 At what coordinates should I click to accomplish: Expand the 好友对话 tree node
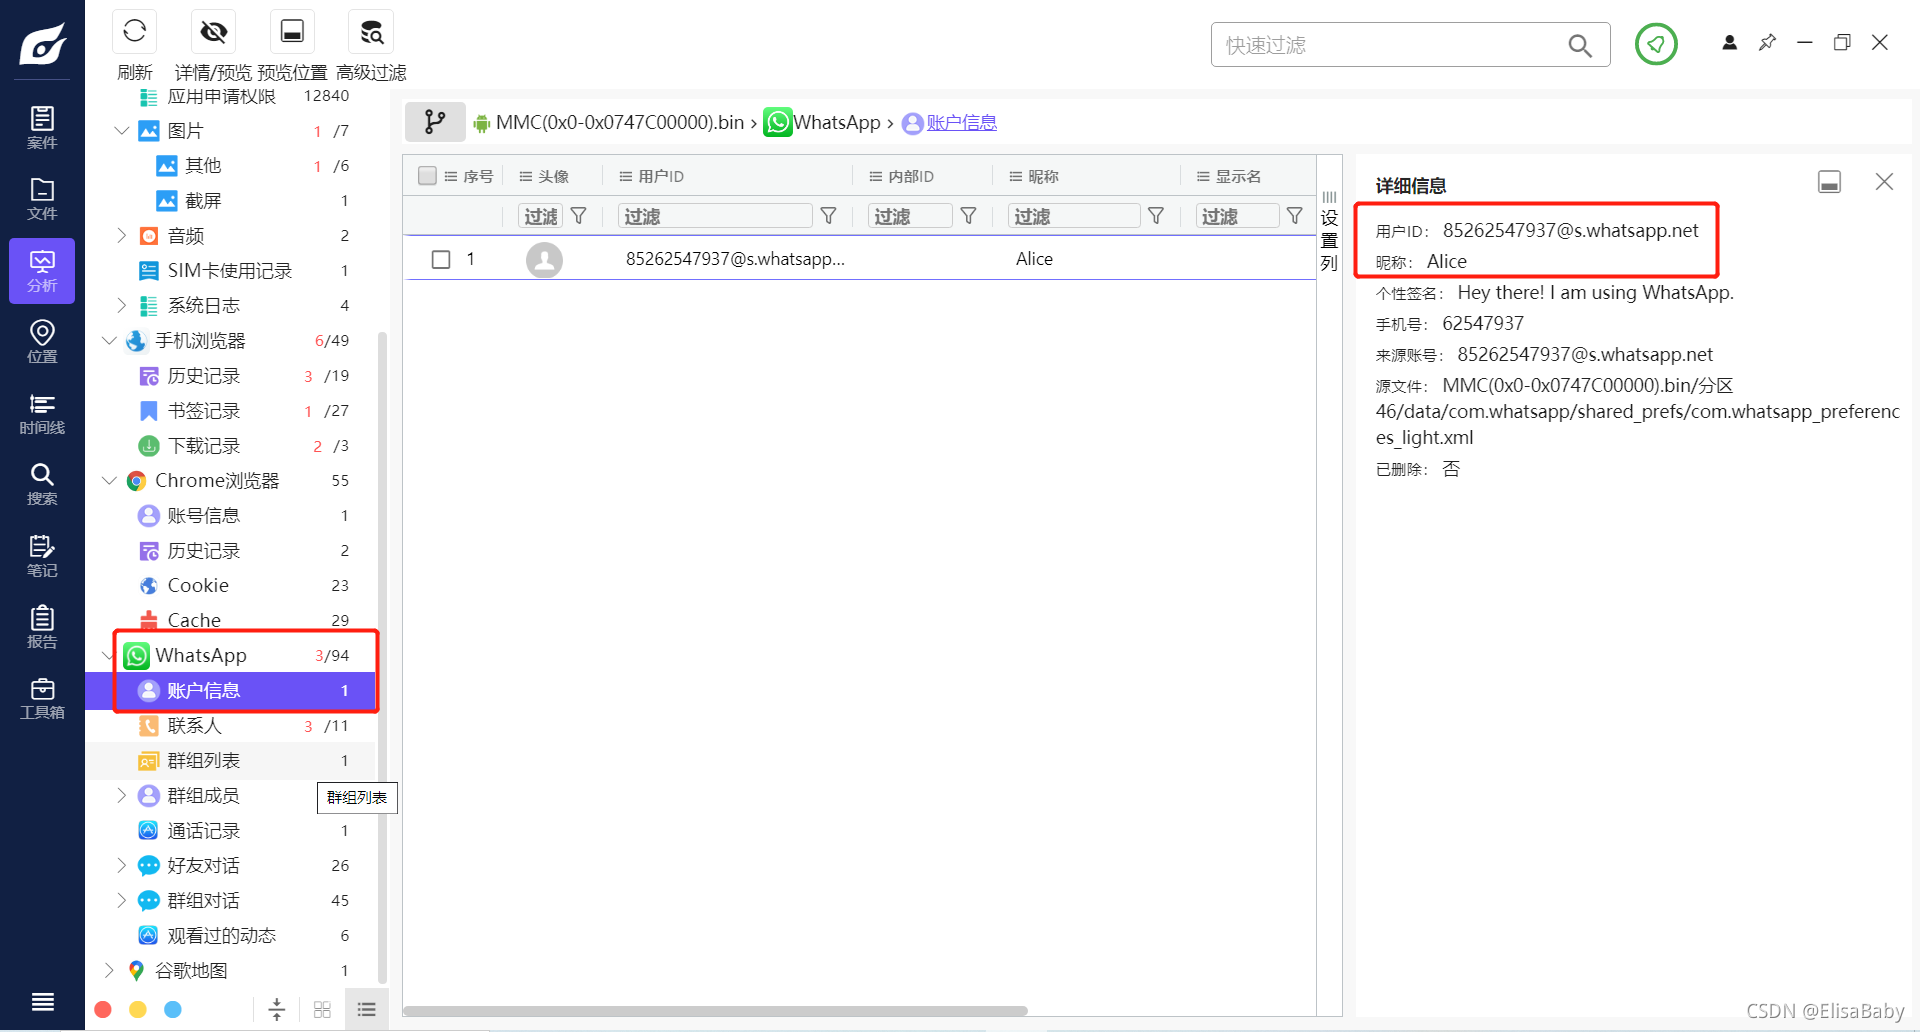121,866
